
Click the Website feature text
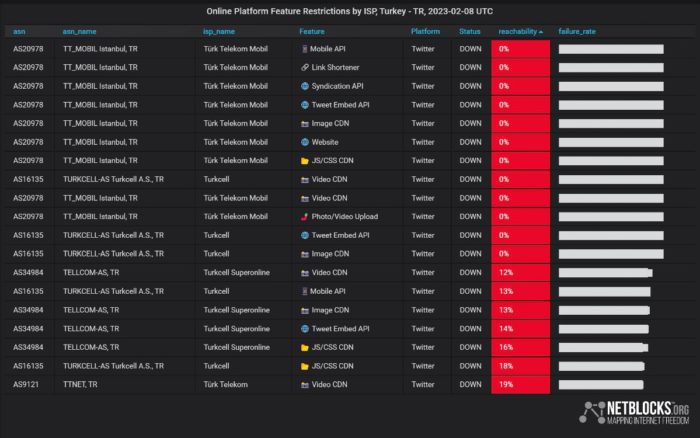325,142
